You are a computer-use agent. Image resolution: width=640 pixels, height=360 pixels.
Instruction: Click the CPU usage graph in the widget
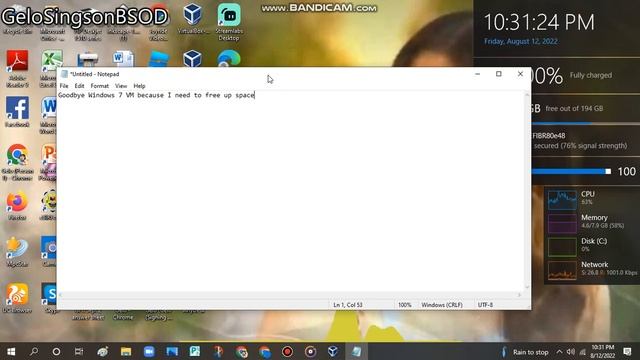tap(562, 200)
